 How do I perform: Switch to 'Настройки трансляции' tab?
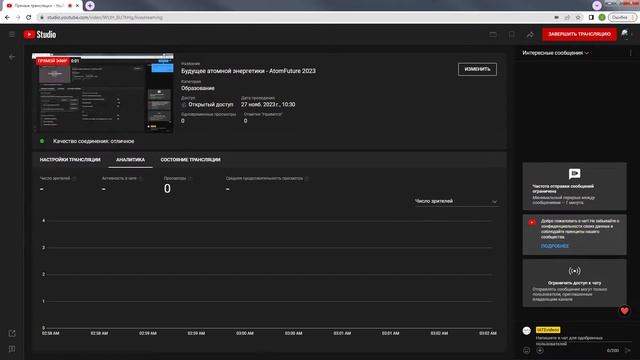(x=70, y=160)
